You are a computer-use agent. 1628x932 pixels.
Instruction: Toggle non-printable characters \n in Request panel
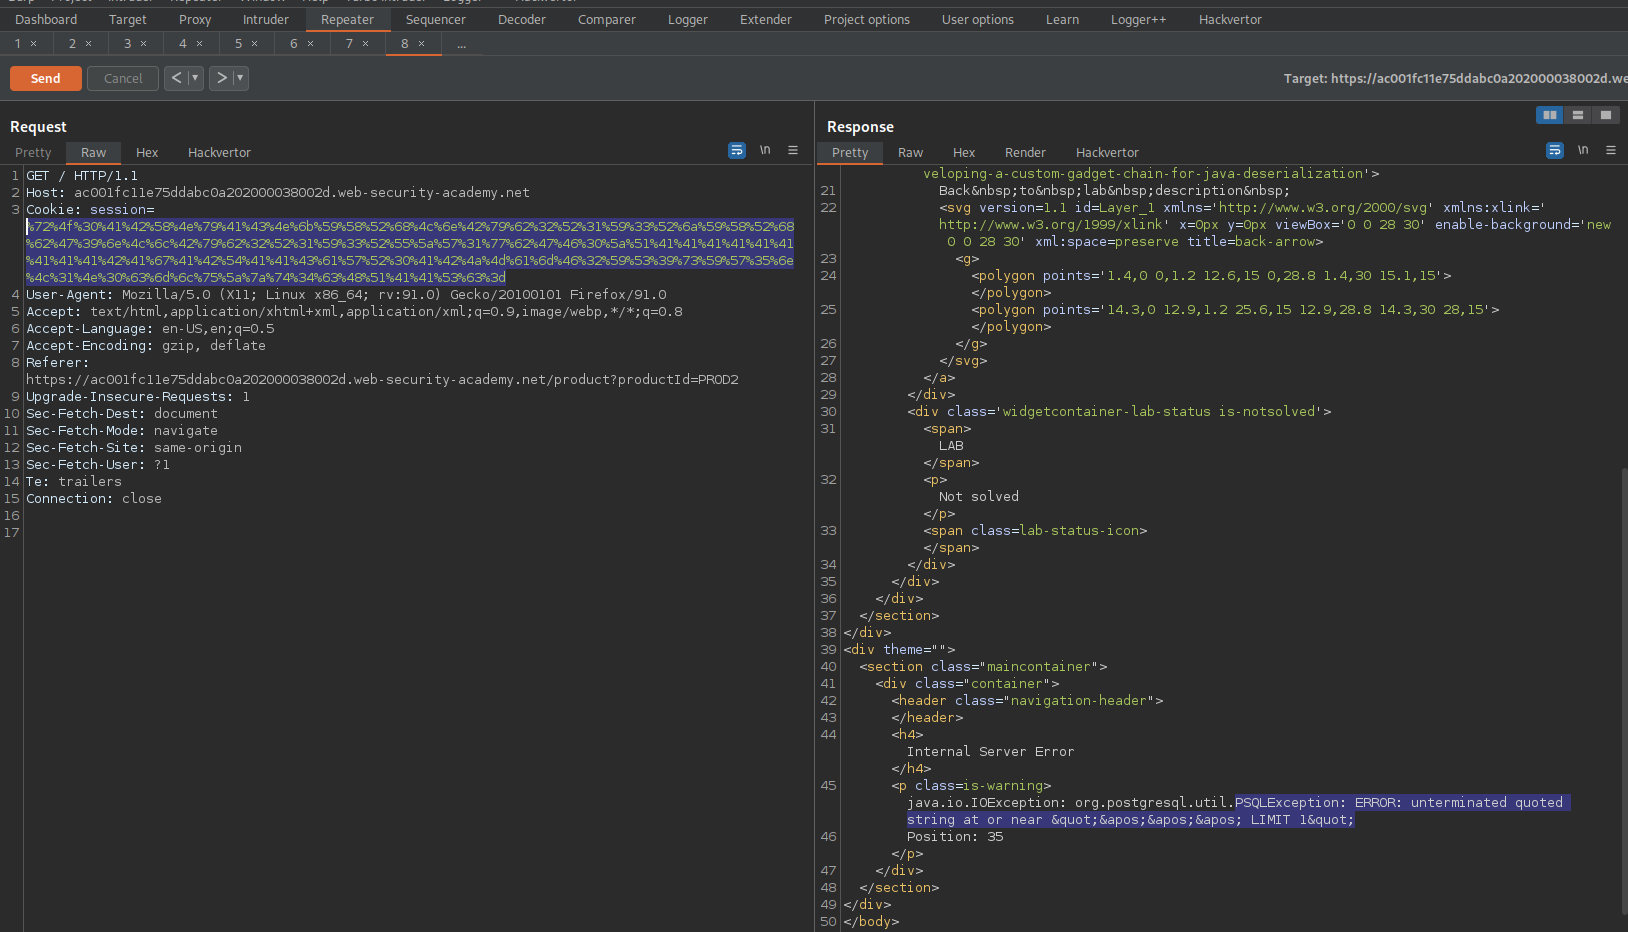point(765,150)
